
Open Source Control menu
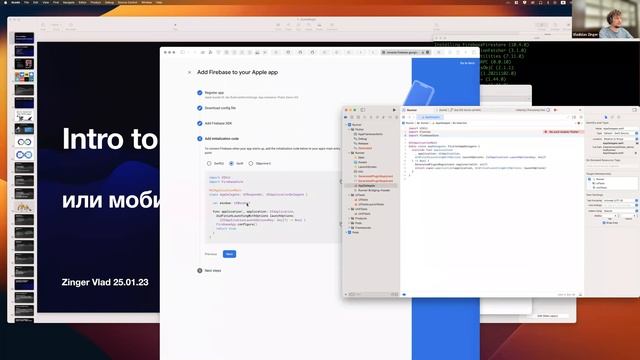pos(127,2)
